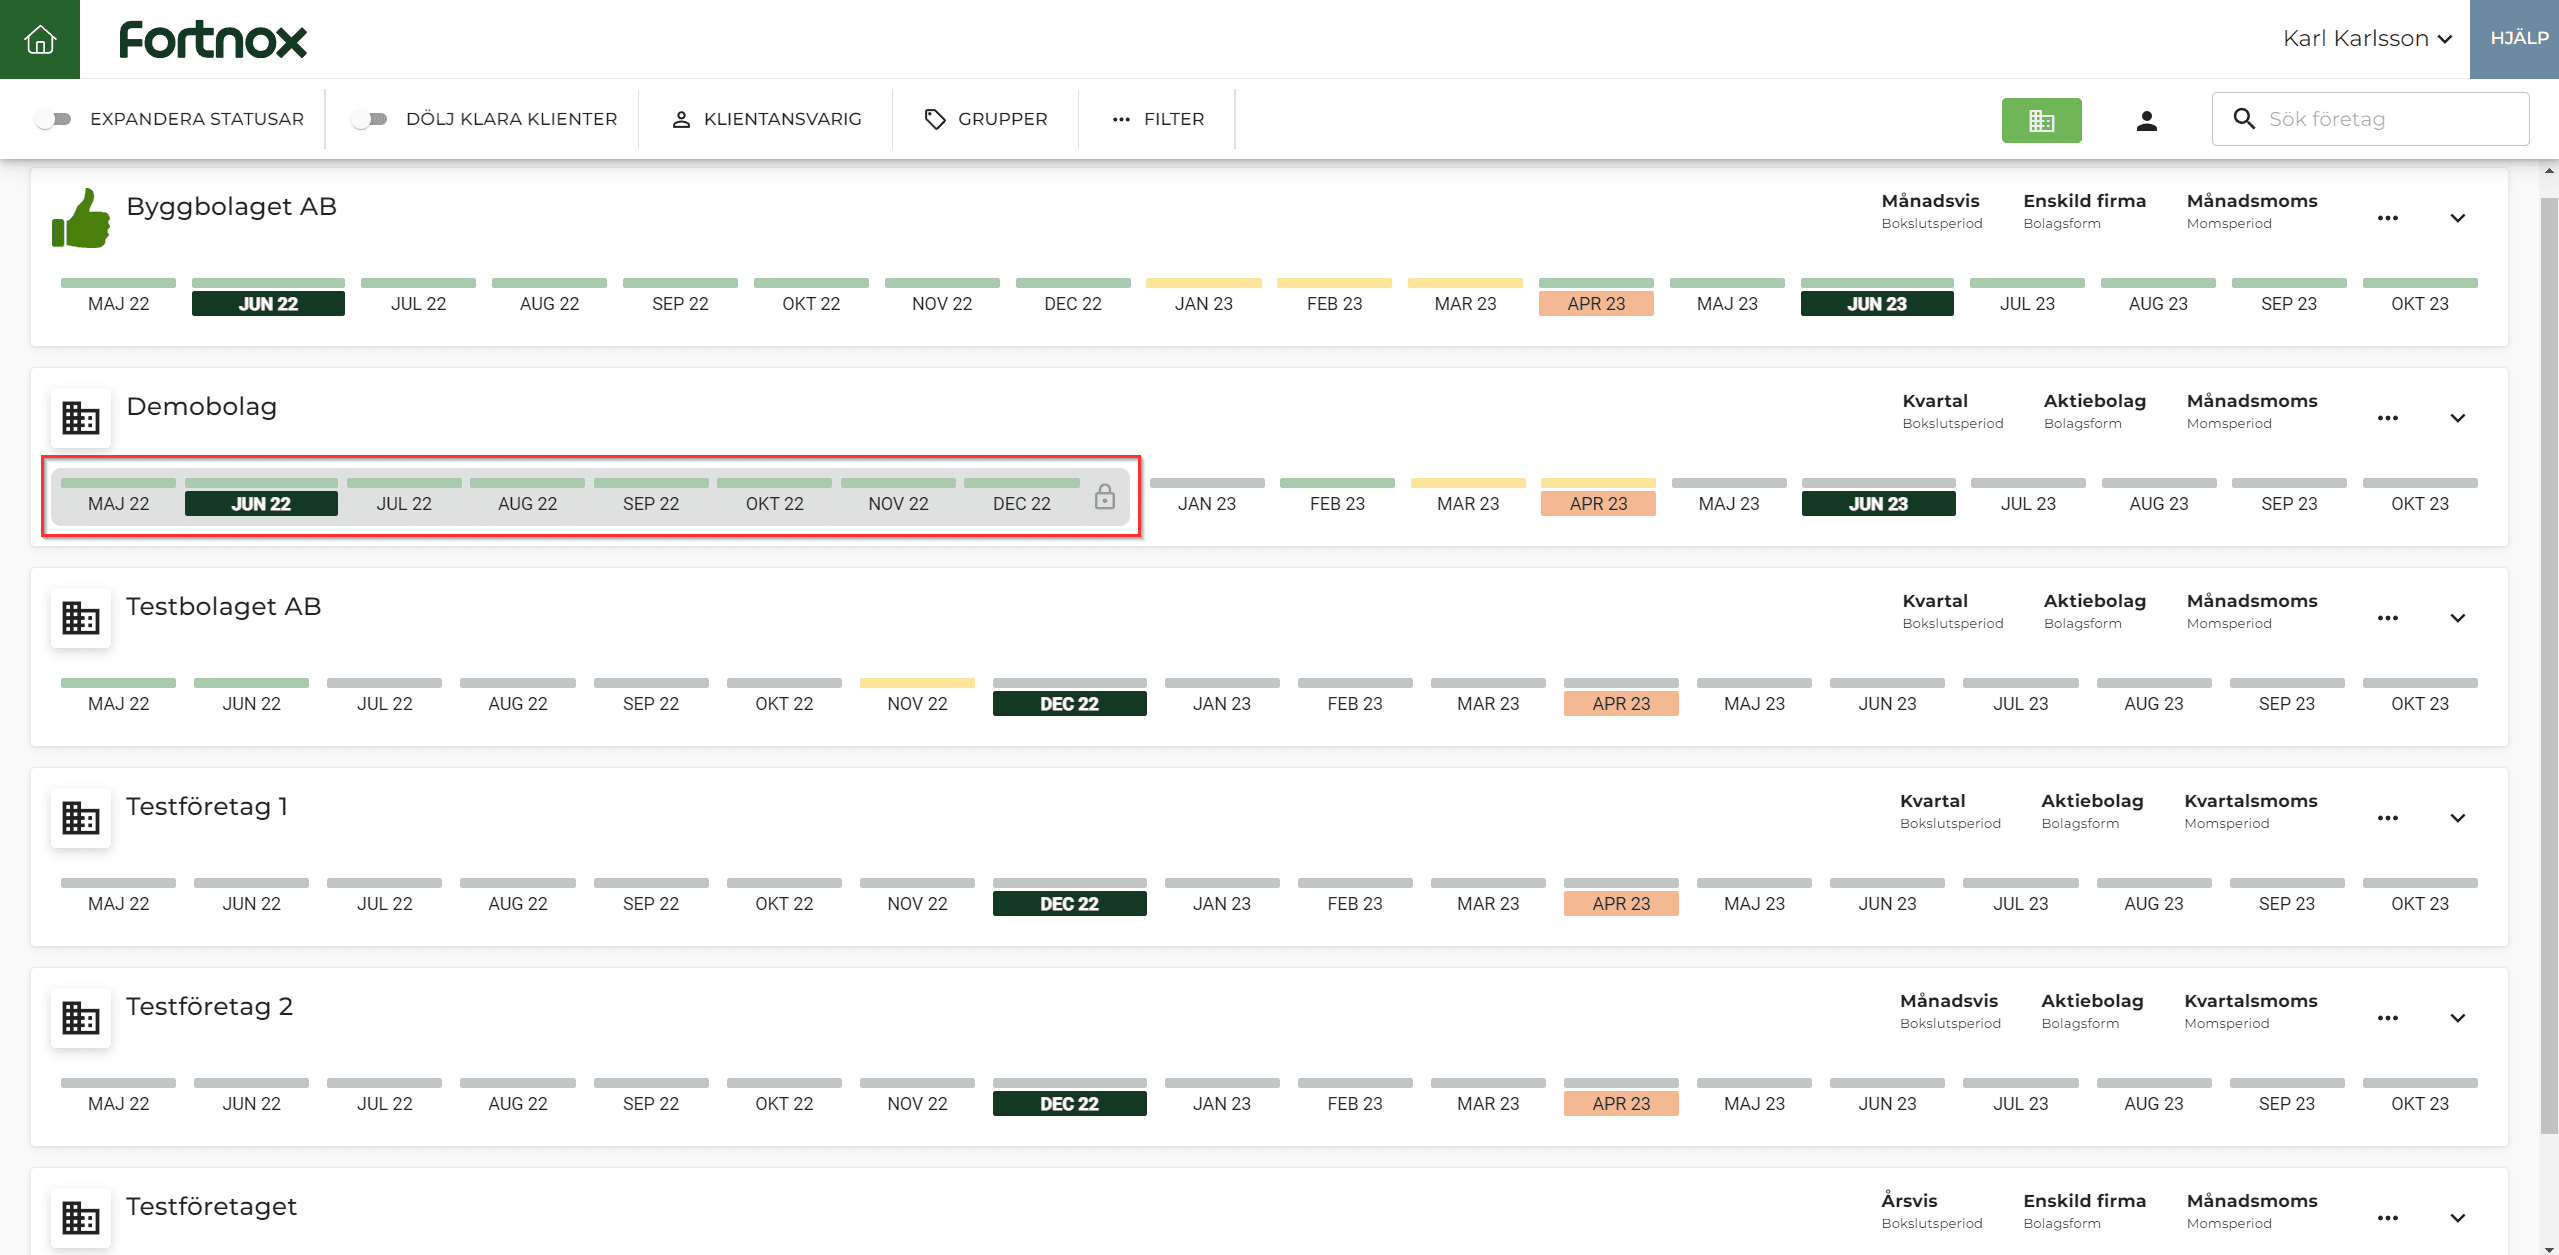
Task: Toggle the Expandera statusar switch
Action: (x=53, y=119)
